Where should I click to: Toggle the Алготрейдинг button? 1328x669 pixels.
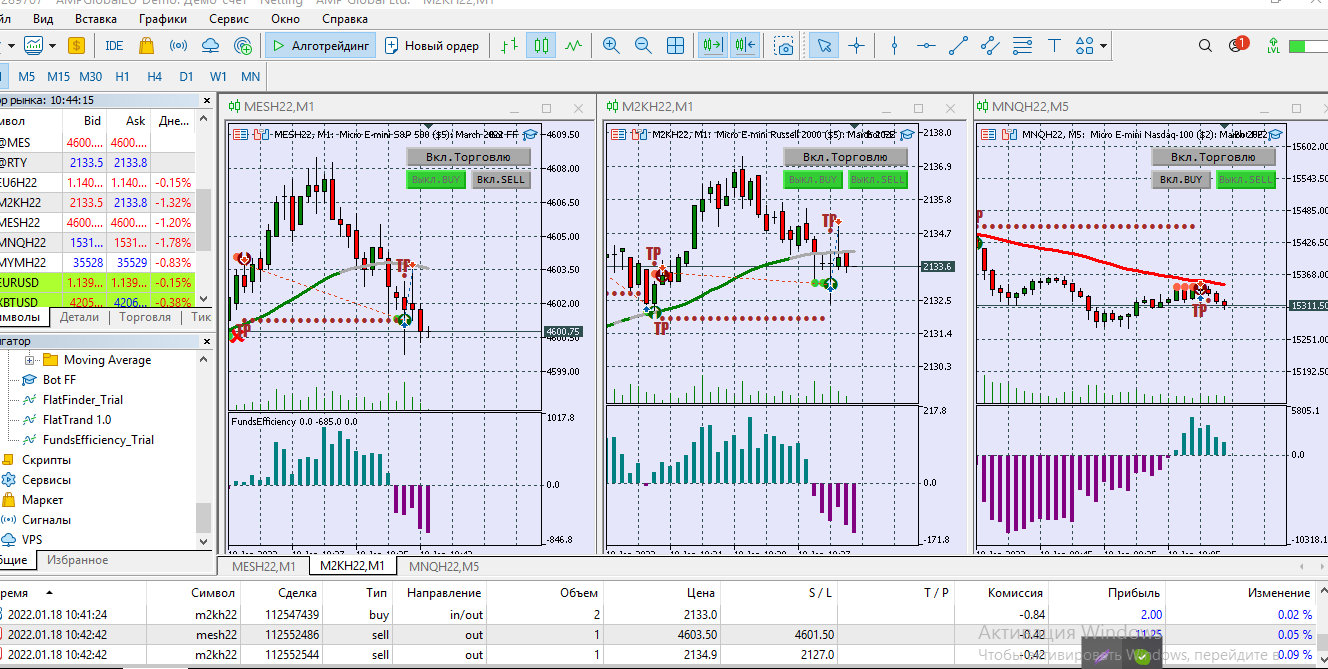pos(320,45)
